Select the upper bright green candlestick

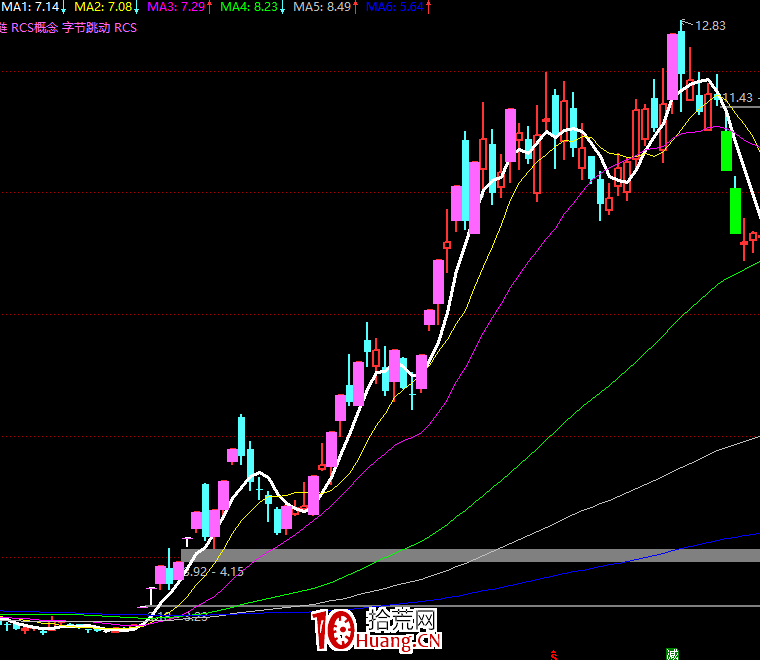727,150
